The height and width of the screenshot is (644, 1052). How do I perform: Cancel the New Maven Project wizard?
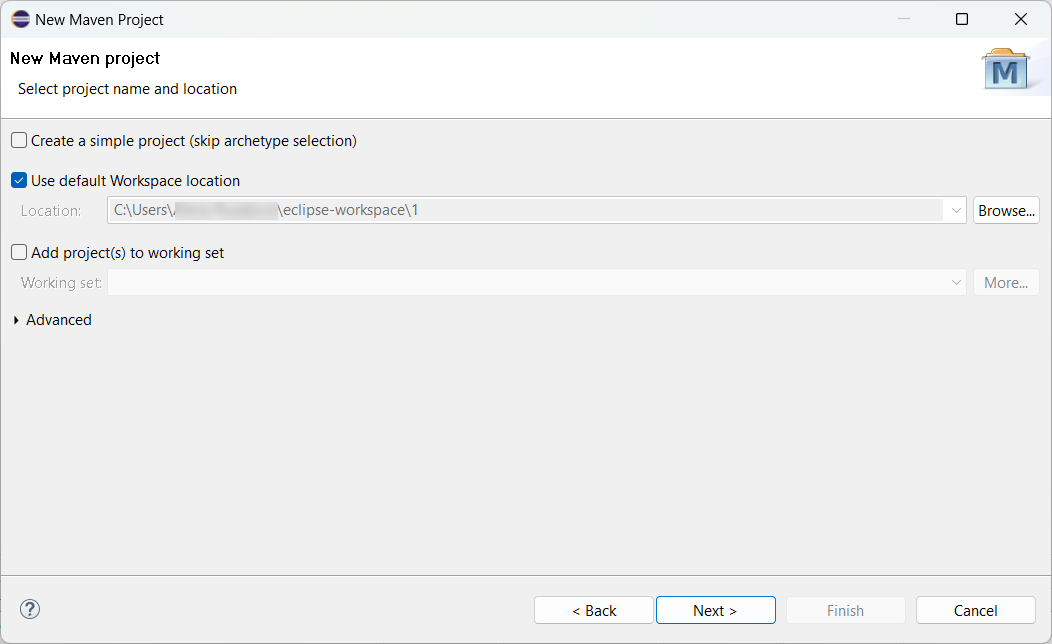(x=976, y=610)
